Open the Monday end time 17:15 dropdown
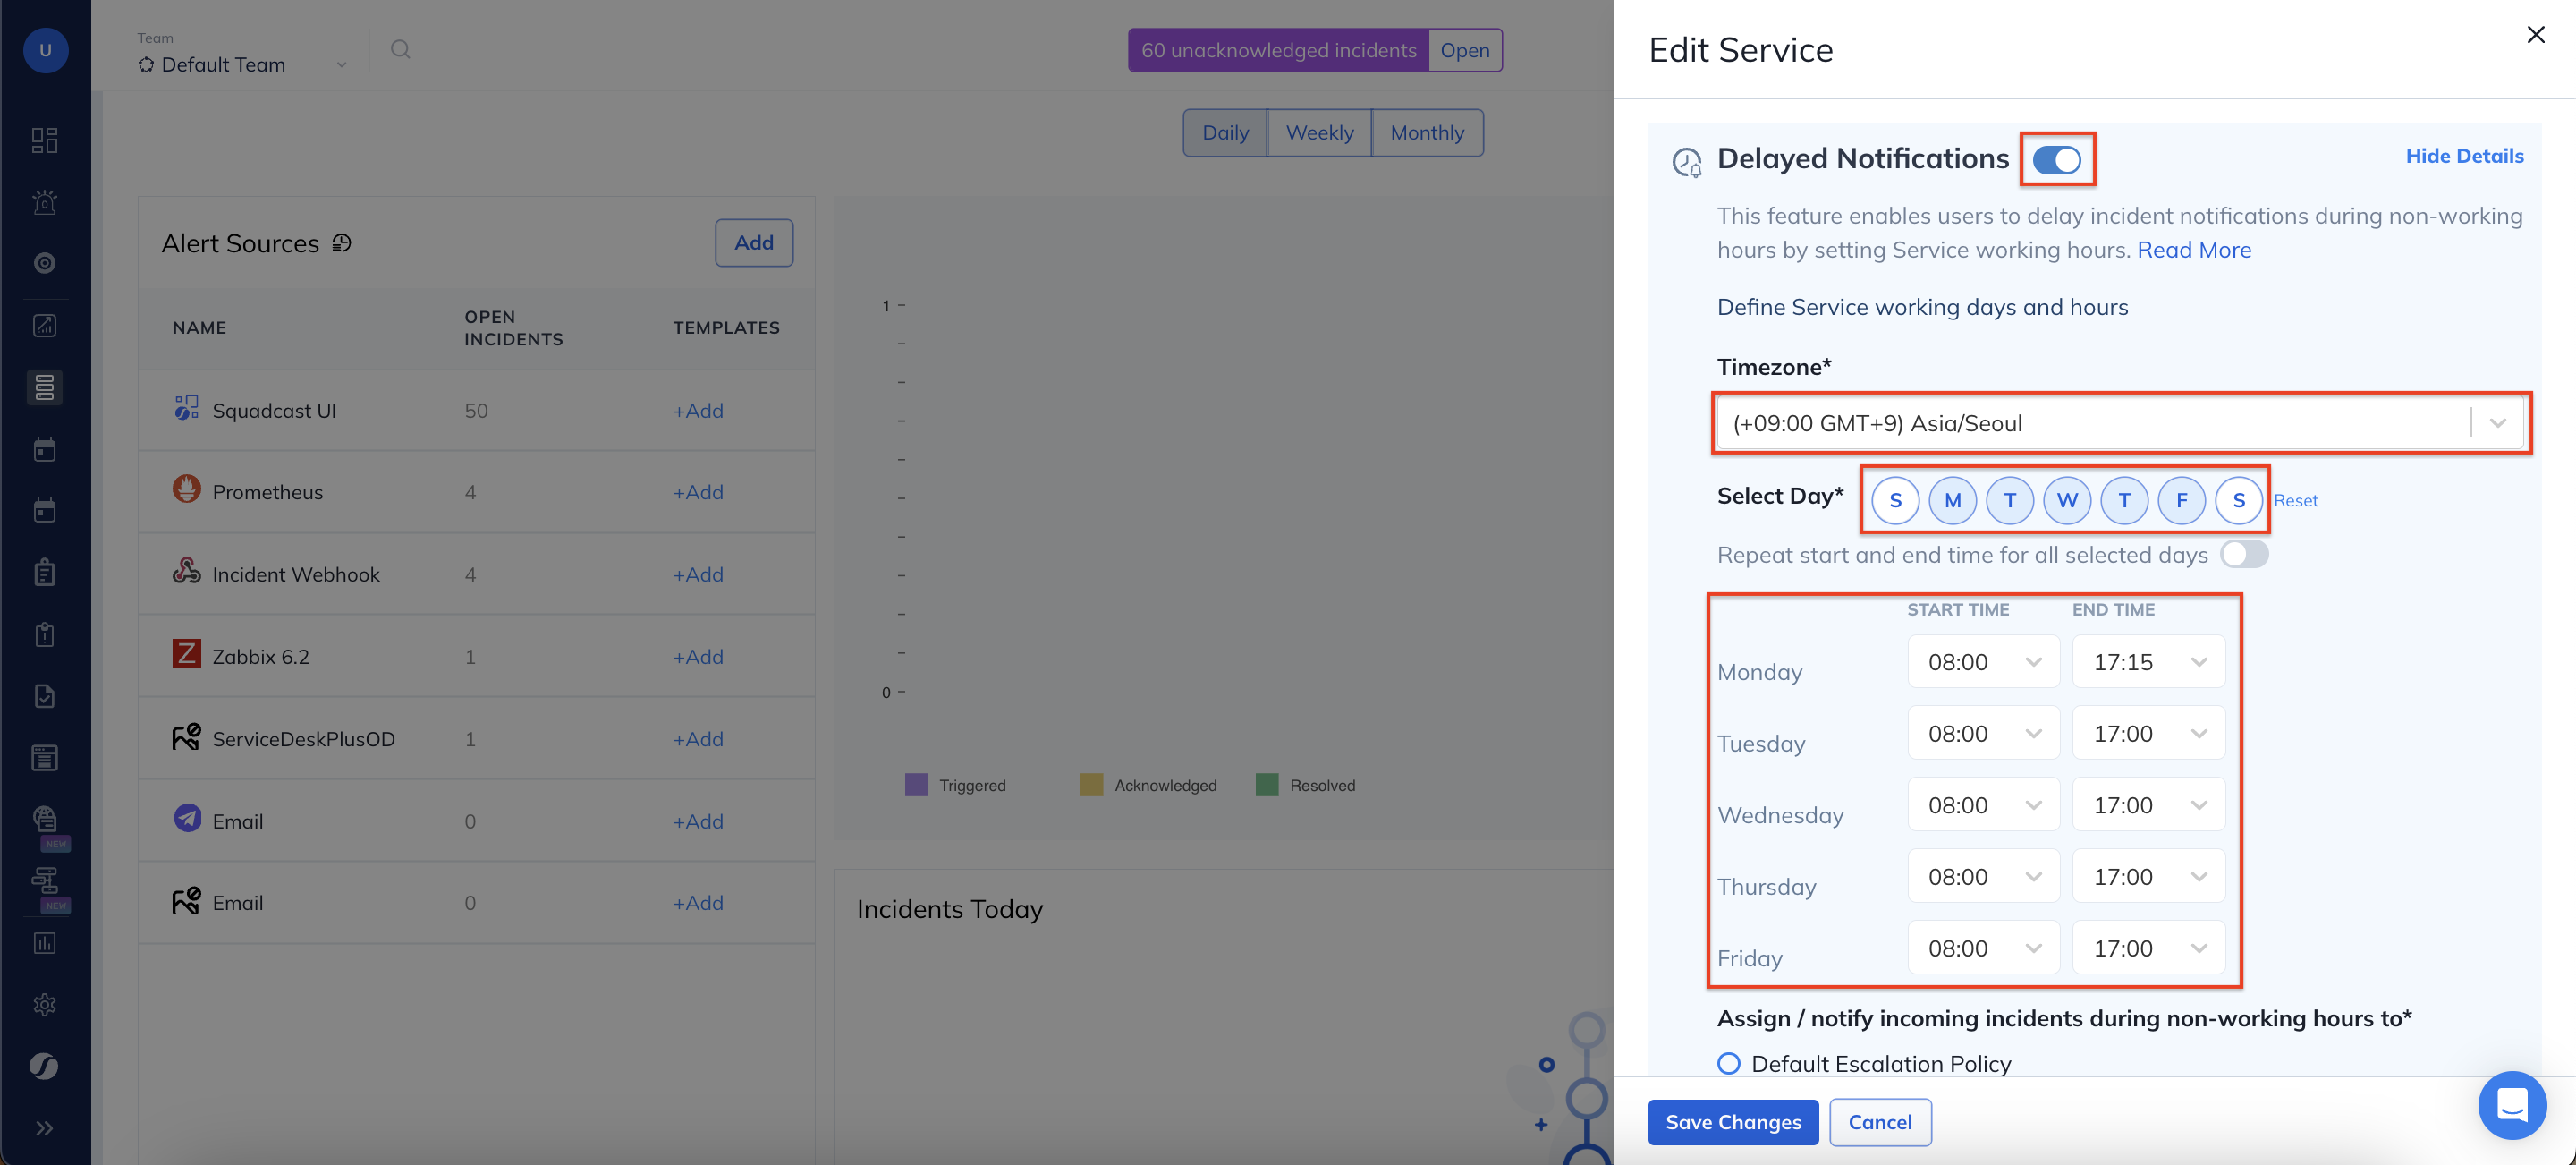Viewport: 2576px width, 1165px height. pyautogui.click(x=2148, y=662)
